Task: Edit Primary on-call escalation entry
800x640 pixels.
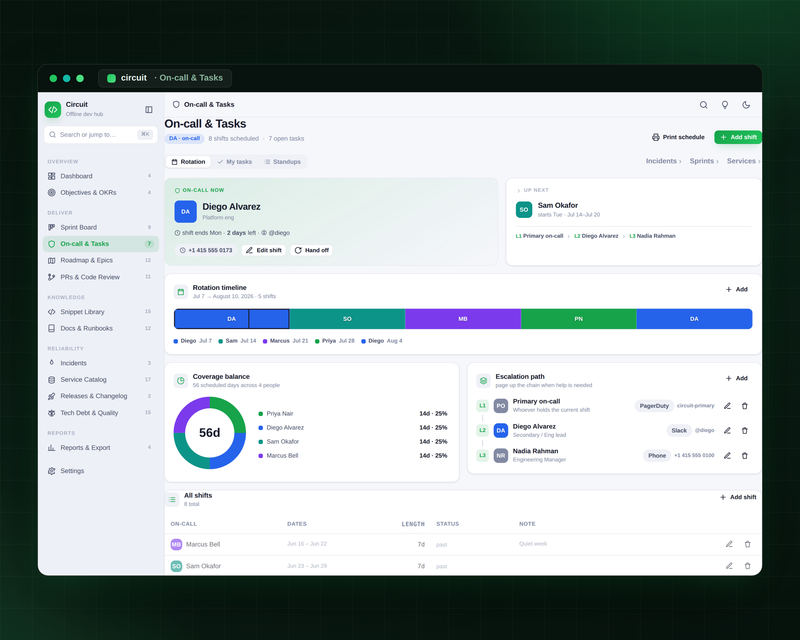Action: click(x=727, y=406)
